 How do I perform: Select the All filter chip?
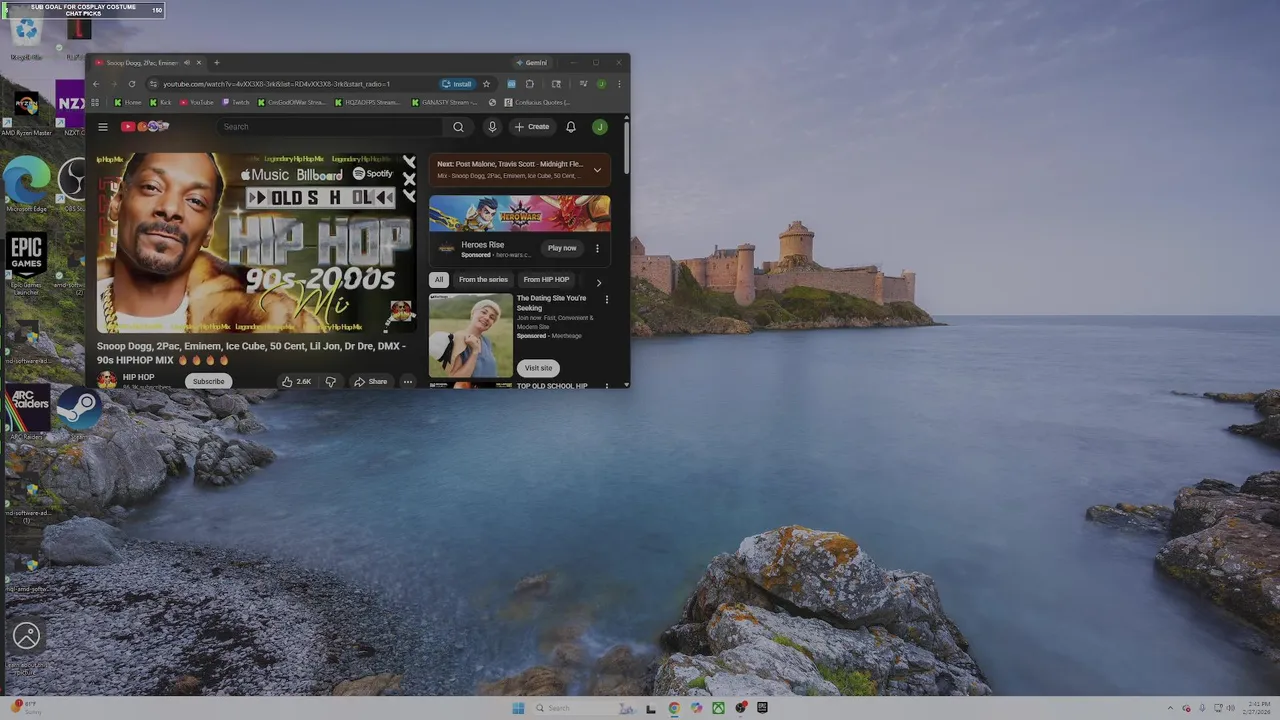tap(438, 280)
